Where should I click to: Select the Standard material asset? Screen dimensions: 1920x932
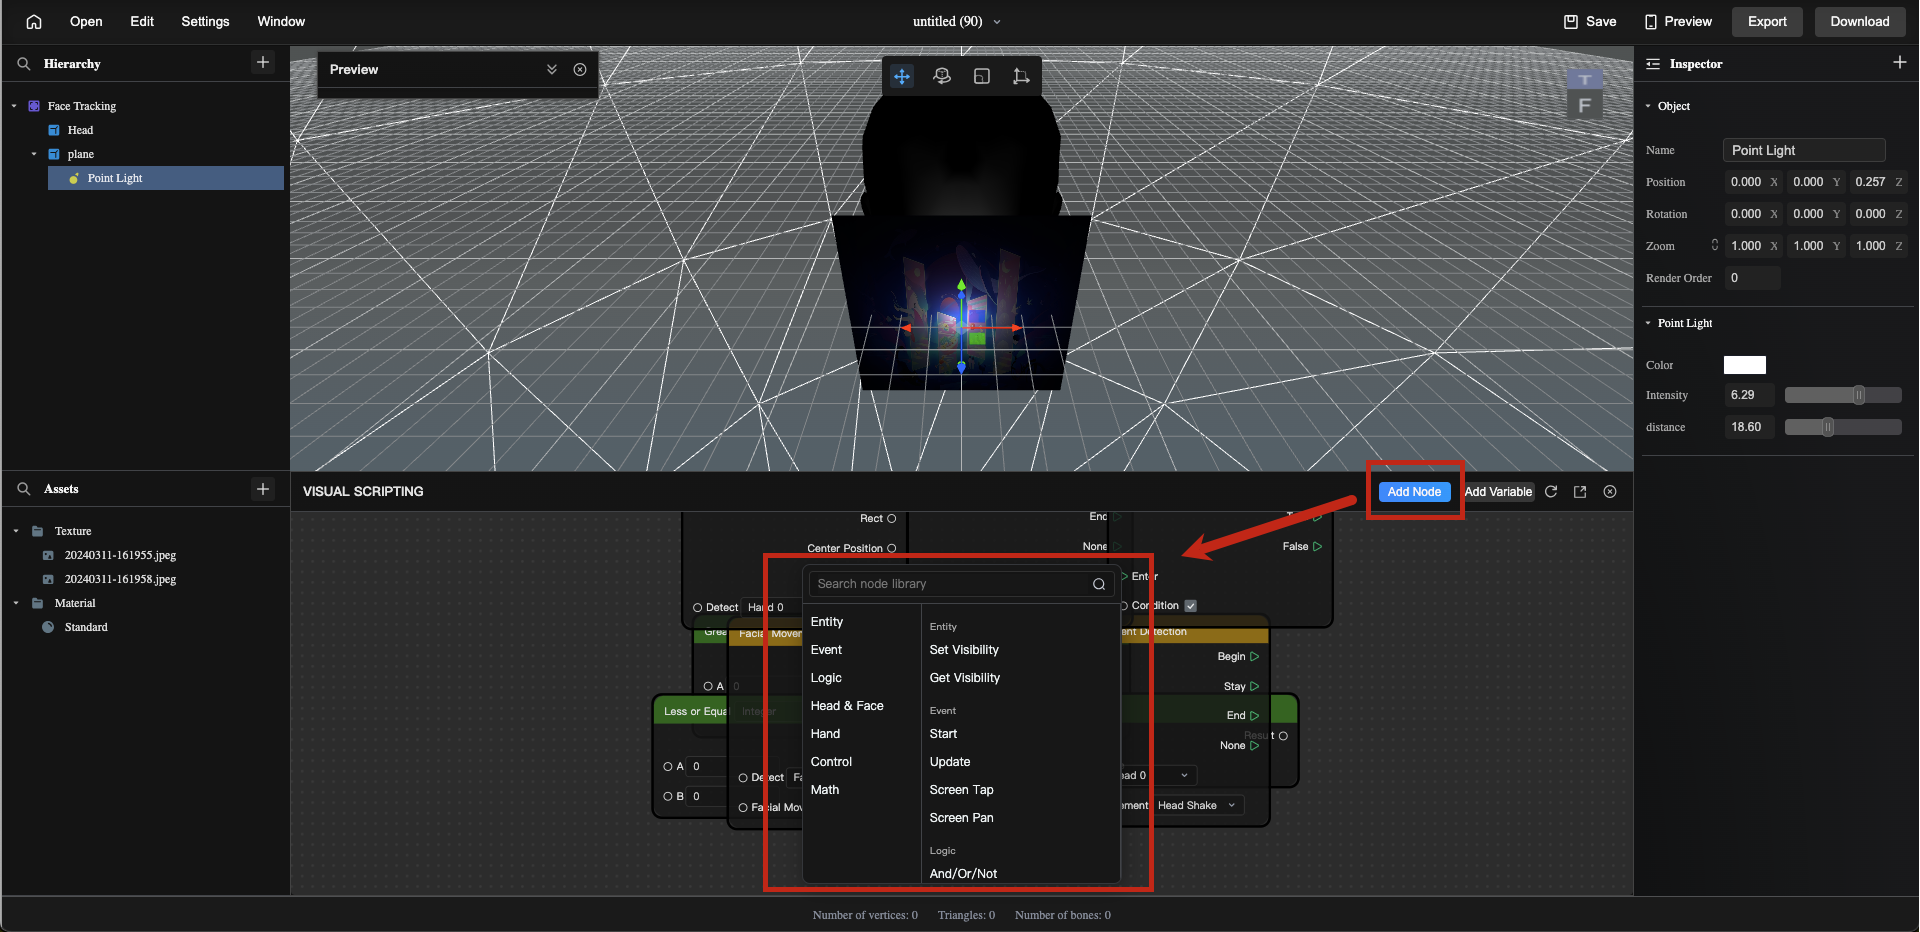(86, 627)
